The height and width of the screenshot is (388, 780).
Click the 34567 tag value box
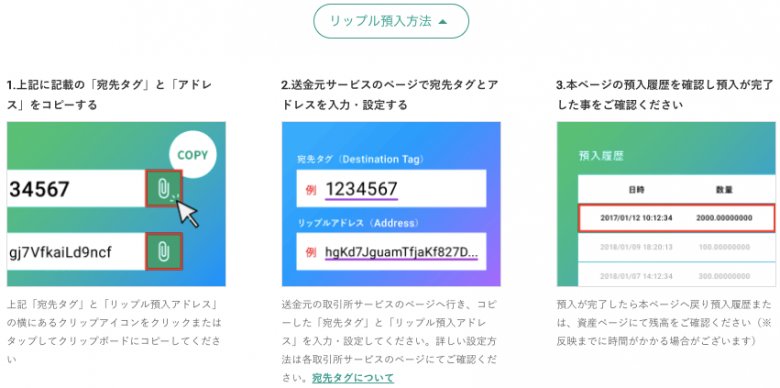76,189
